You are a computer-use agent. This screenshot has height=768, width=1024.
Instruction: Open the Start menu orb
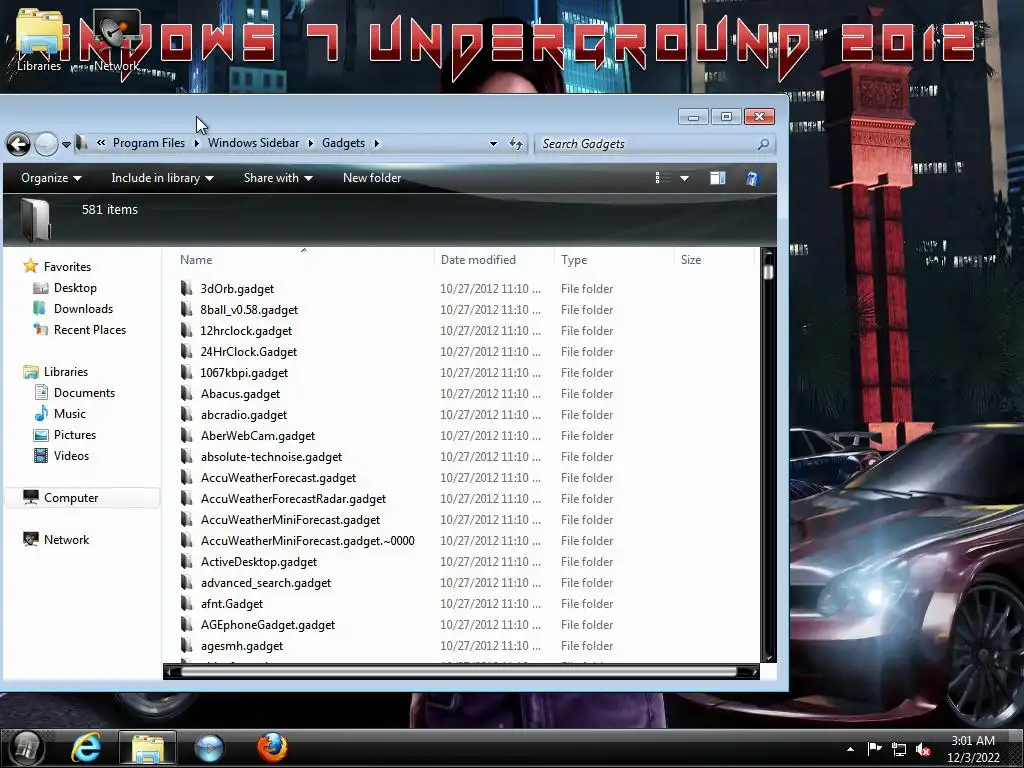tap(27, 748)
